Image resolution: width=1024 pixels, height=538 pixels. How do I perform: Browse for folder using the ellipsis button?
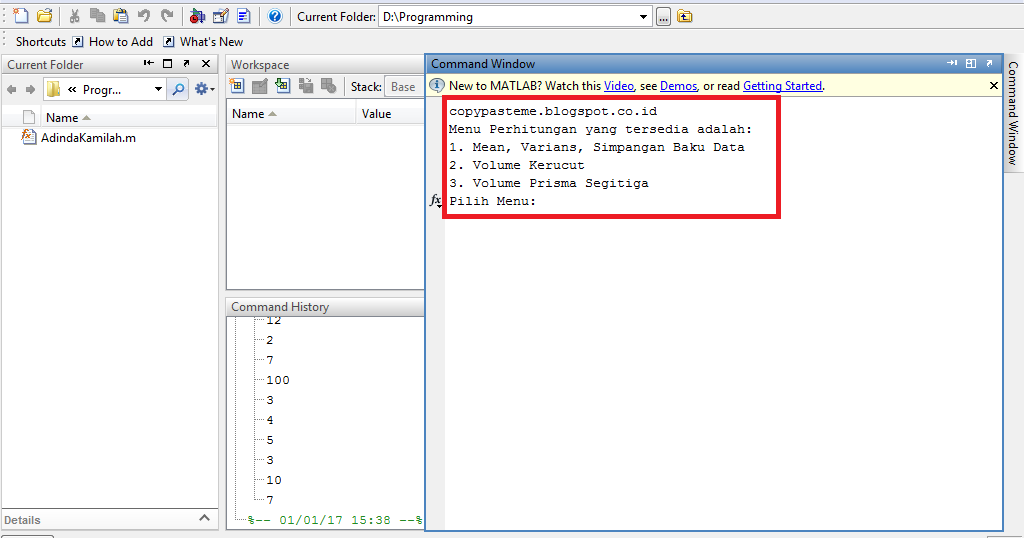coord(663,17)
